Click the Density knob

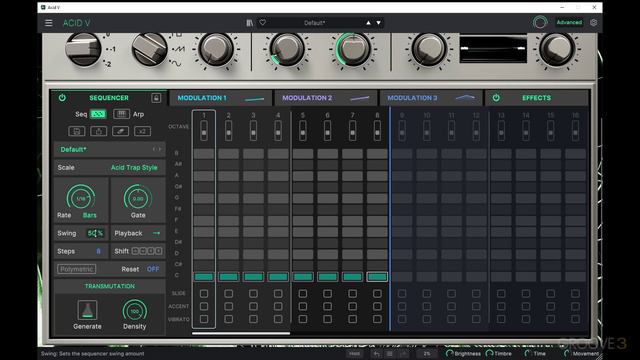[x=135, y=311]
